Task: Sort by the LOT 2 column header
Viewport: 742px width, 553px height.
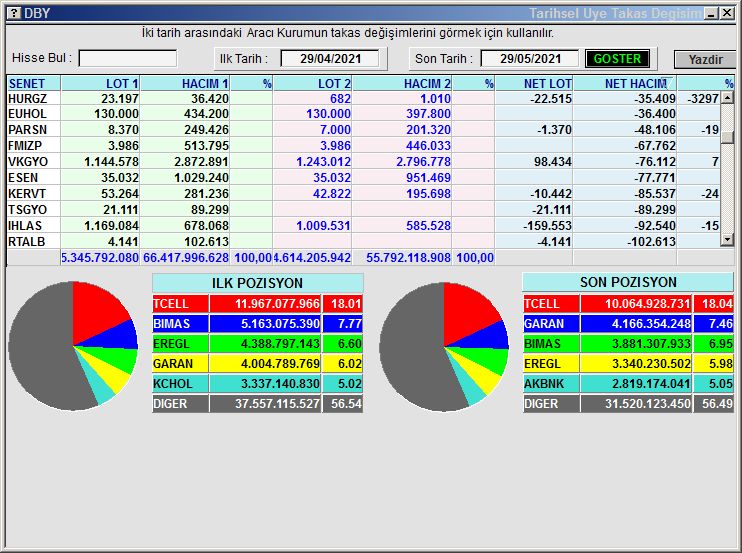Action: [x=312, y=83]
